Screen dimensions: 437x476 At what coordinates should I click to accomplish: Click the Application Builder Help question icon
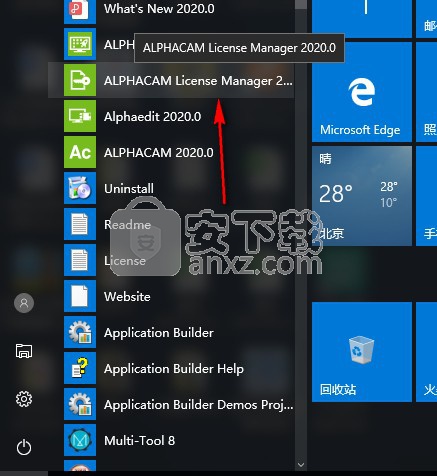(80, 368)
